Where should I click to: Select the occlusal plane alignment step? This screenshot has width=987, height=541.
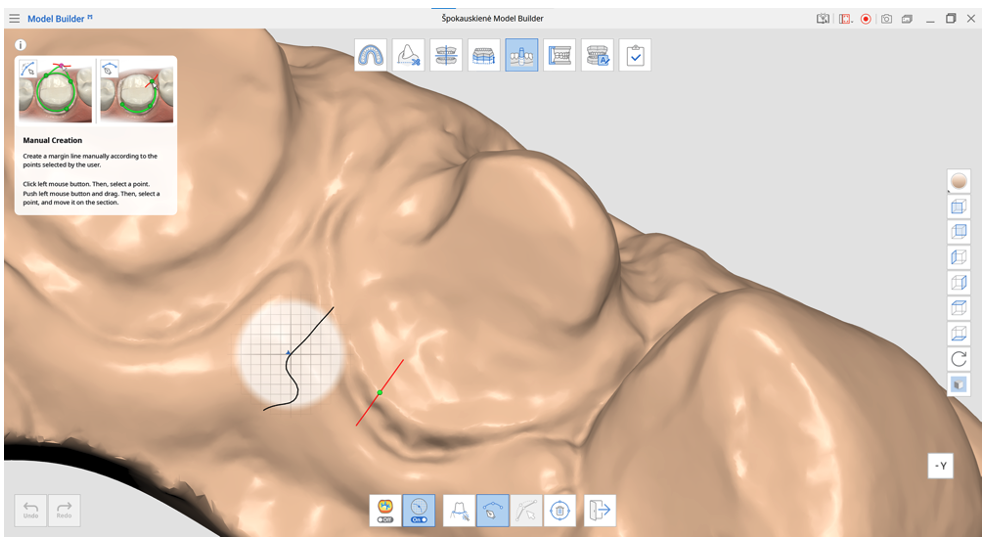446,55
